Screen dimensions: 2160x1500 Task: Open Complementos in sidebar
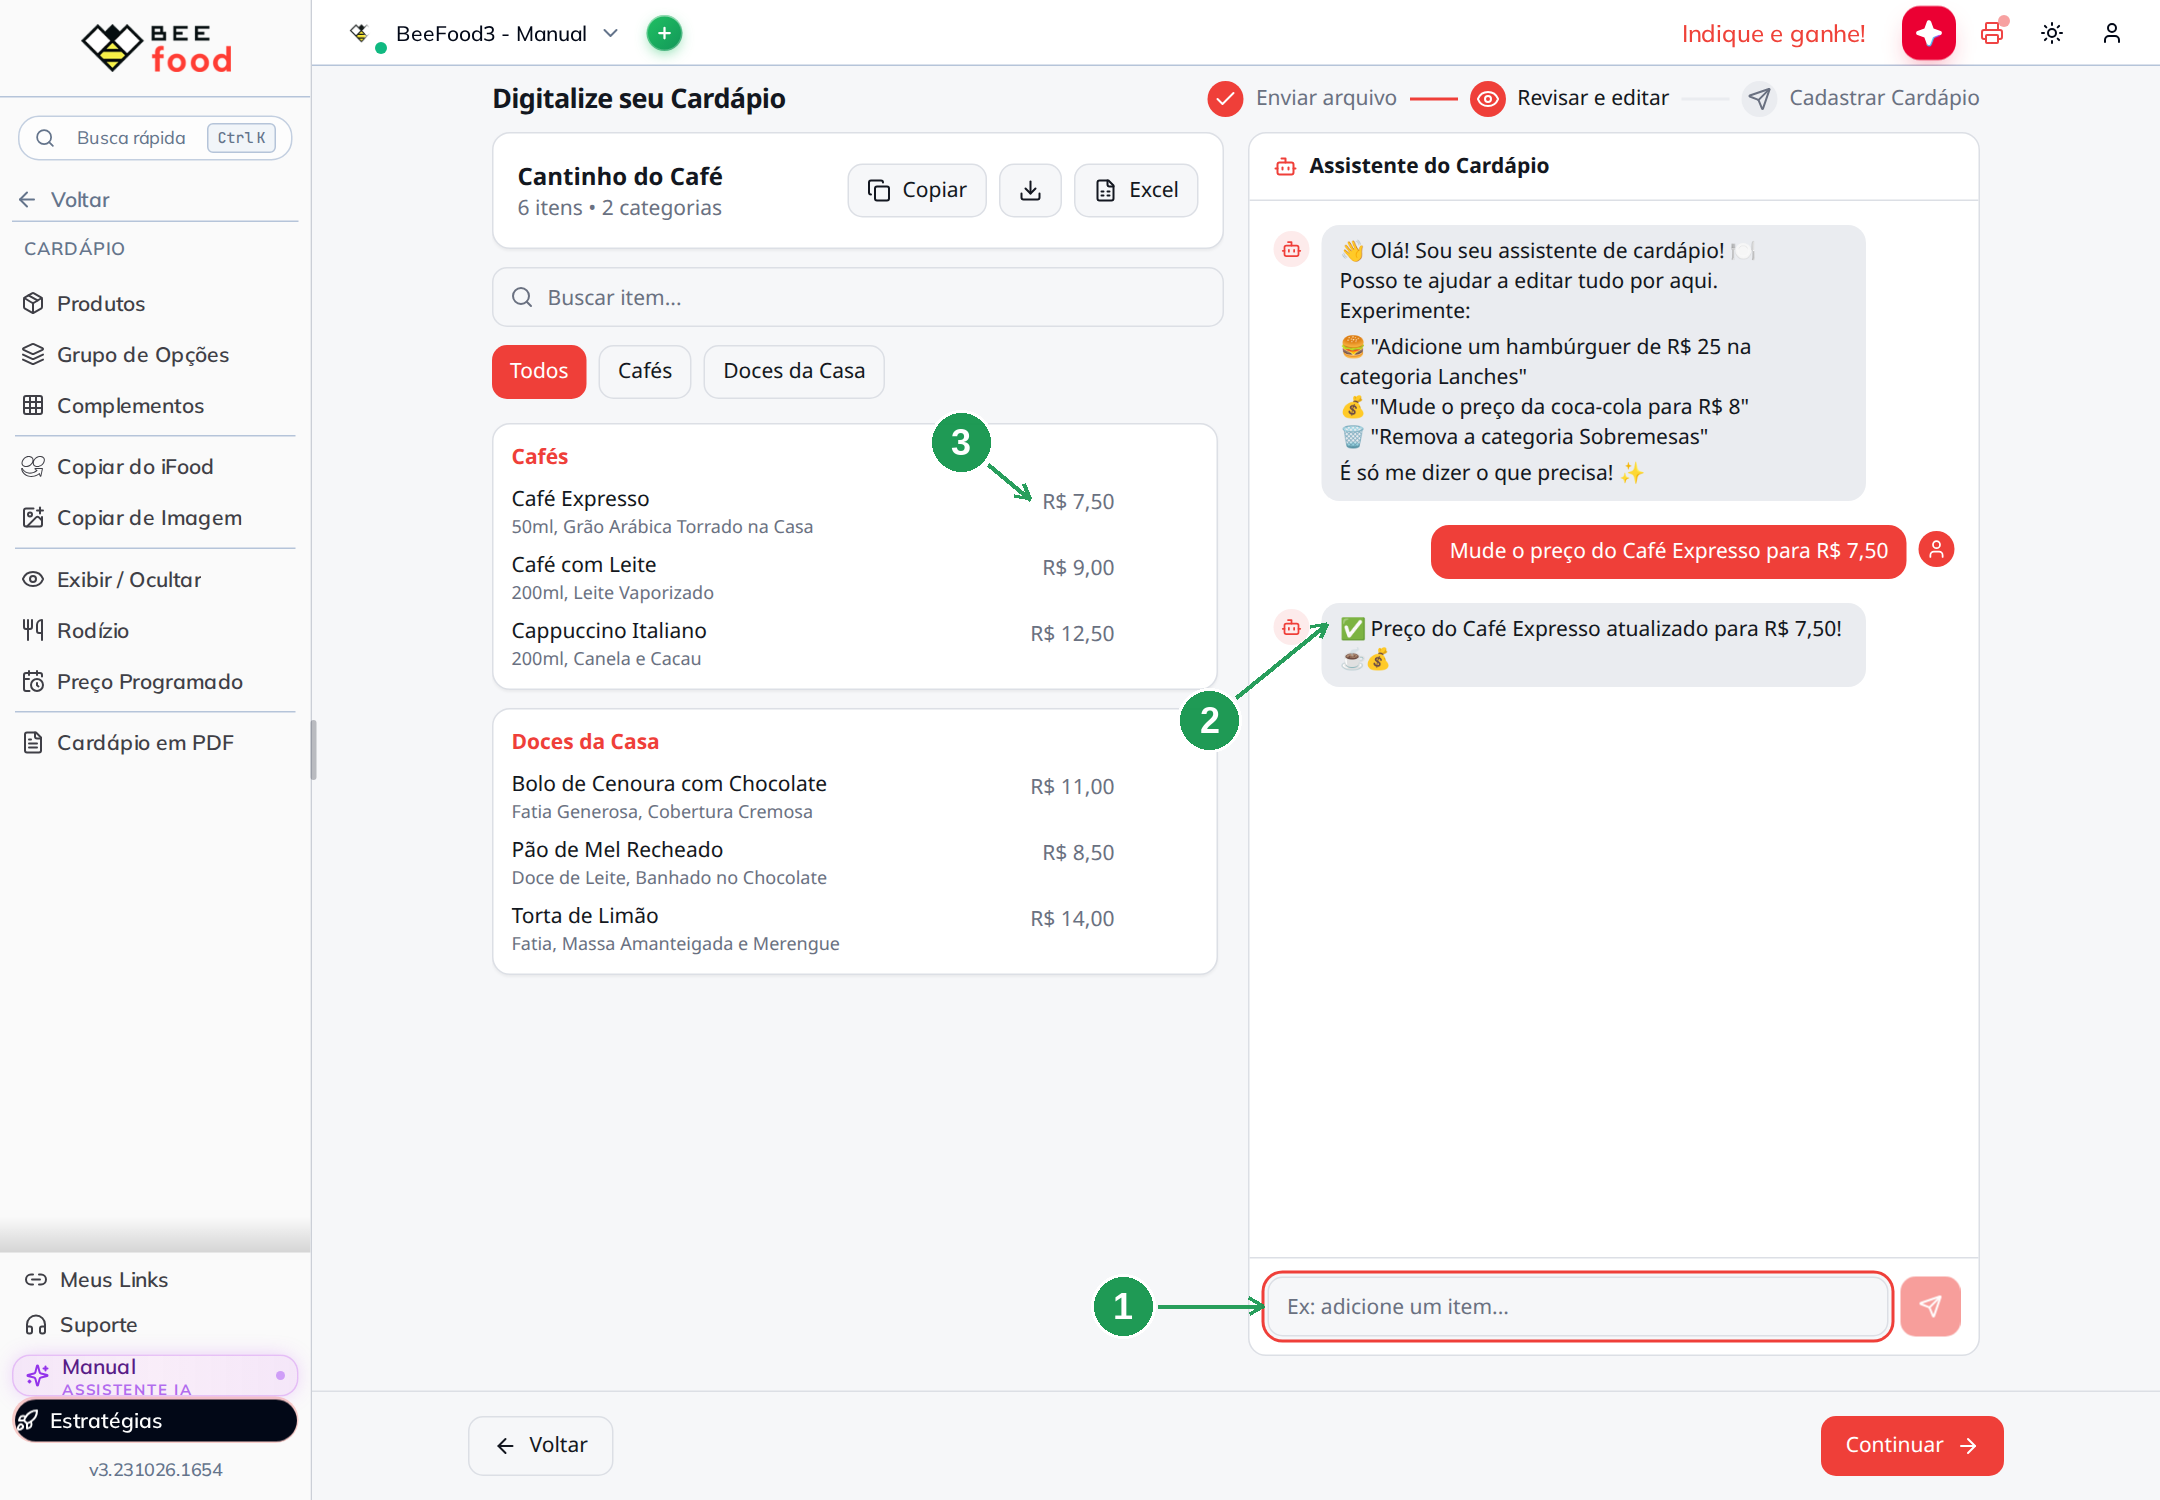tap(155, 405)
